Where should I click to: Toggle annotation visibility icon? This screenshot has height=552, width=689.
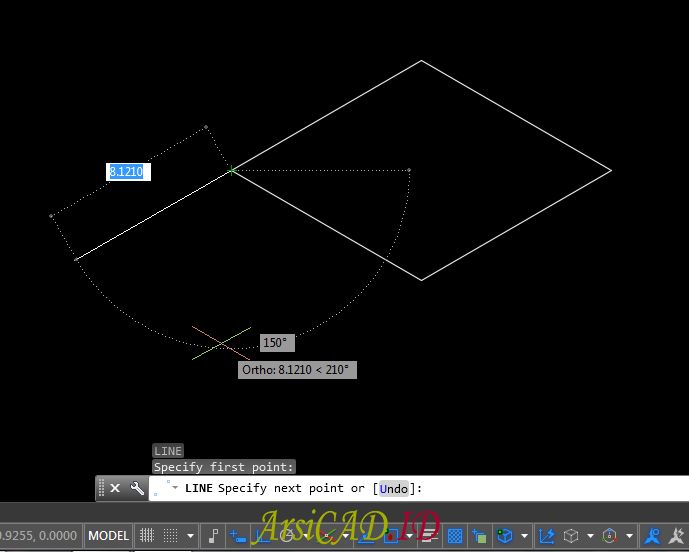pyautogui.click(x=652, y=536)
